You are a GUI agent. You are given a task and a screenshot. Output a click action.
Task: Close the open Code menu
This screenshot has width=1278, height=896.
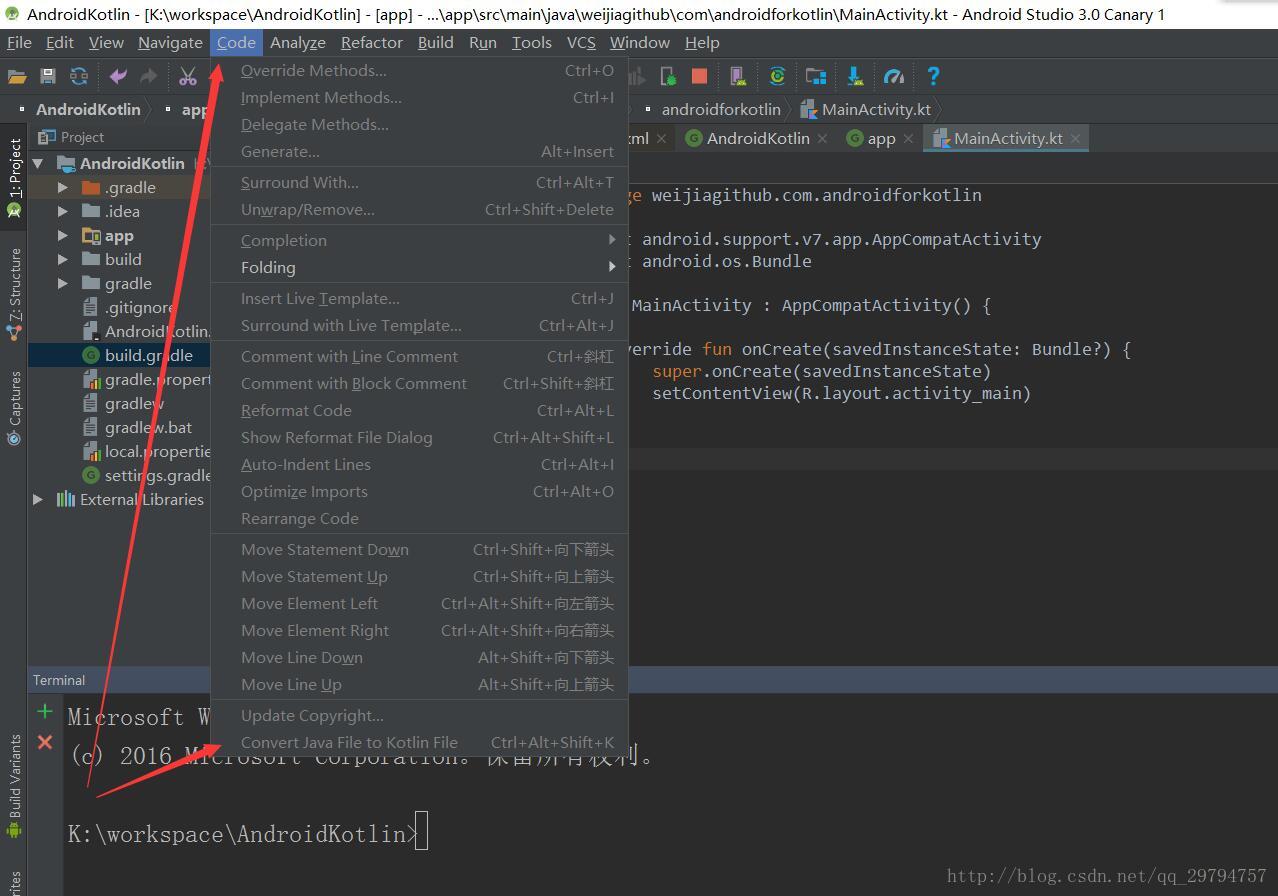click(236, 42)
